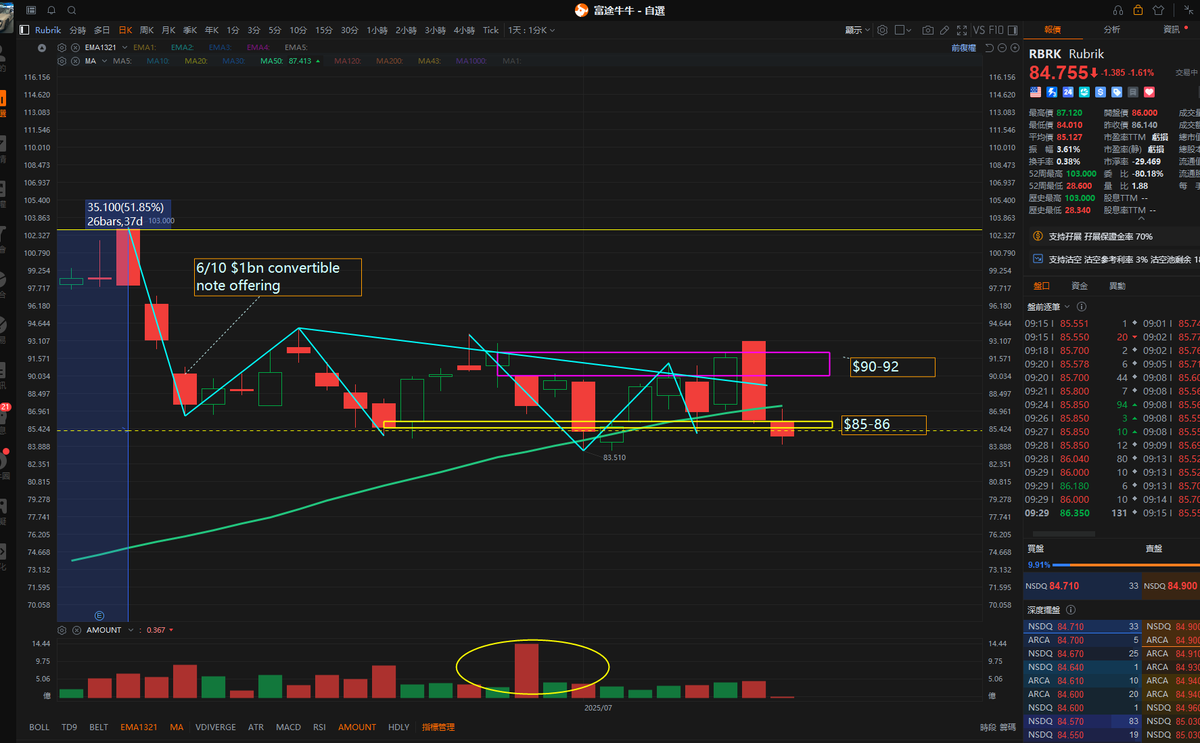Click the 24-hour trading icon
1200x743 pixels.
(1068, 91)
